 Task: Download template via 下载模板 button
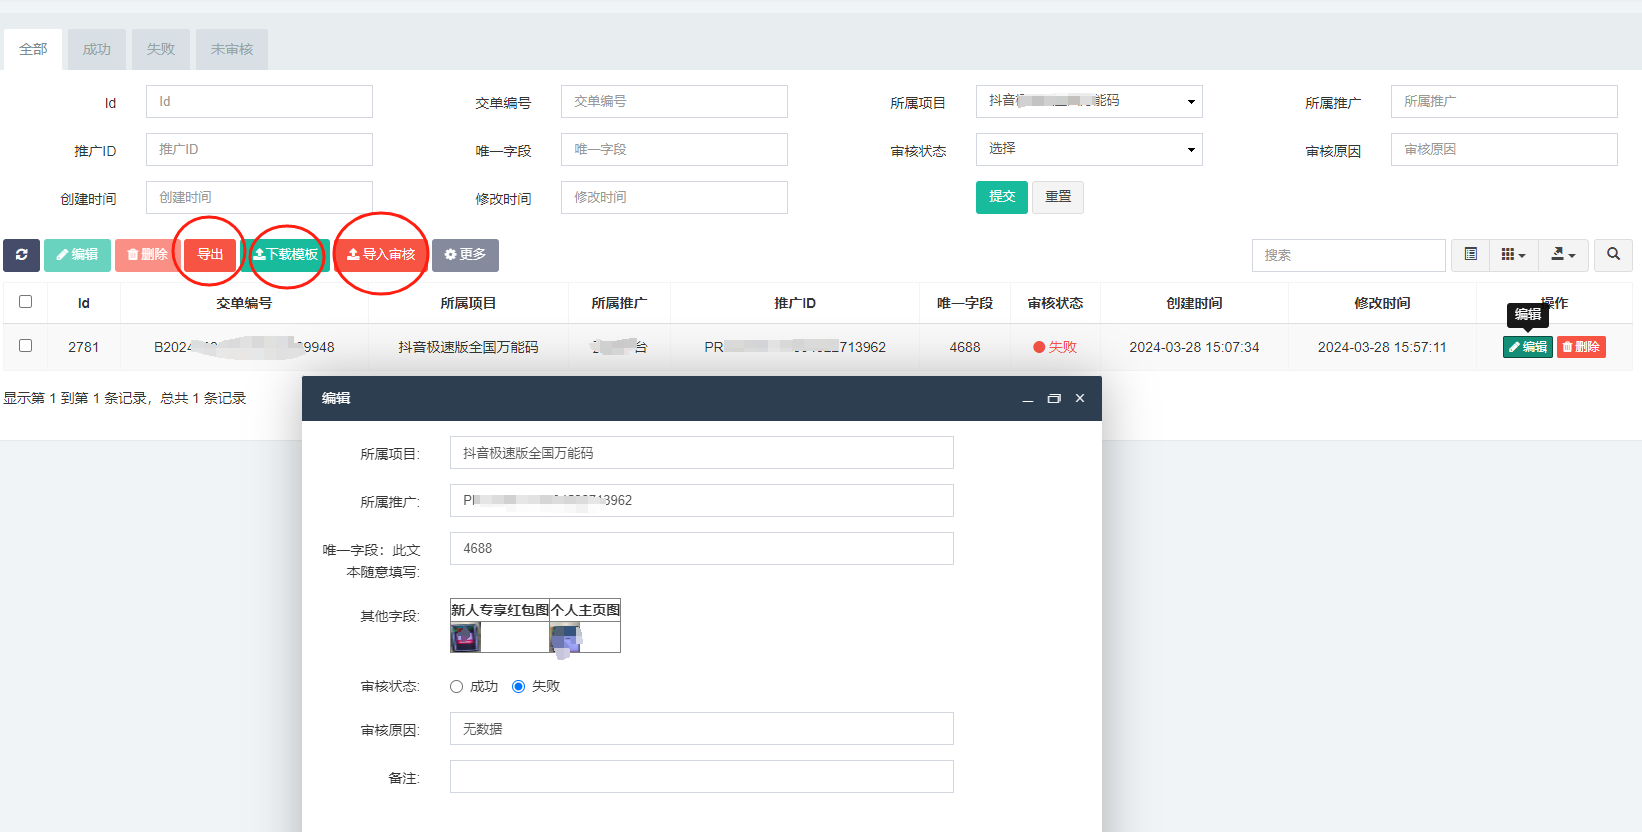(285, 255)
